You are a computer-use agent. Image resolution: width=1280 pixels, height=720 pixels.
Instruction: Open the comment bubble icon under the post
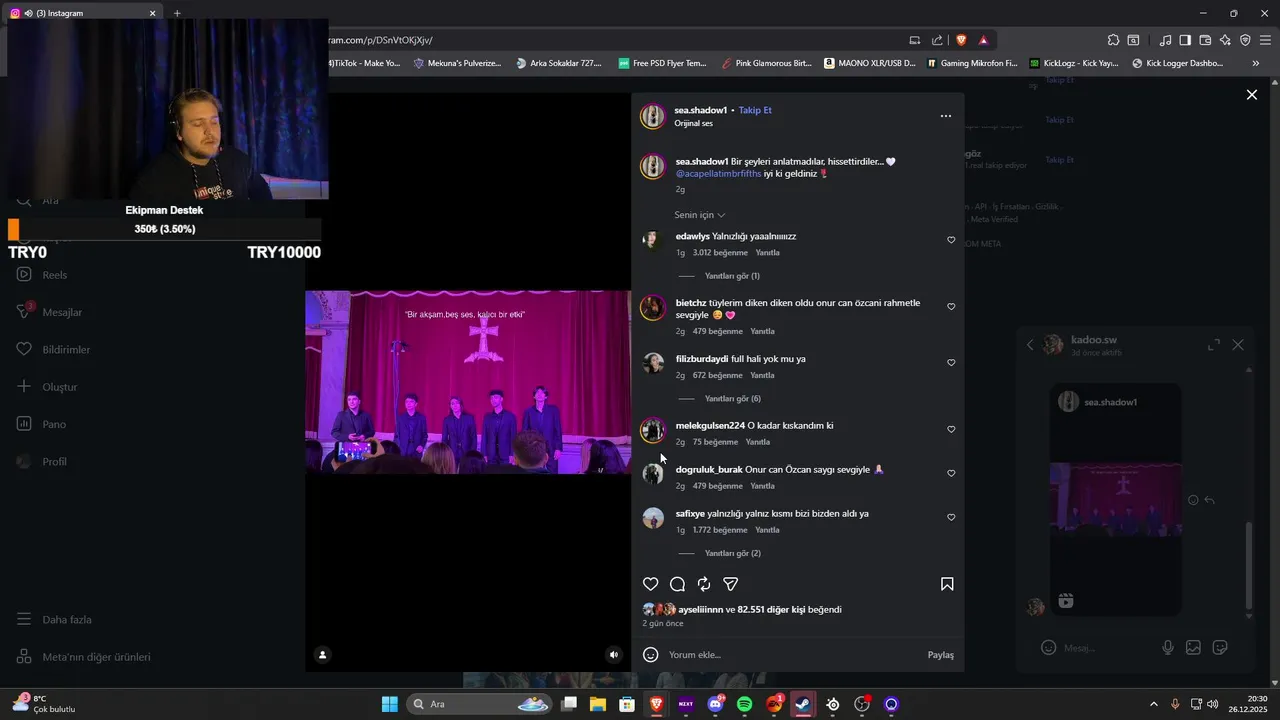[x=677, y=584]
